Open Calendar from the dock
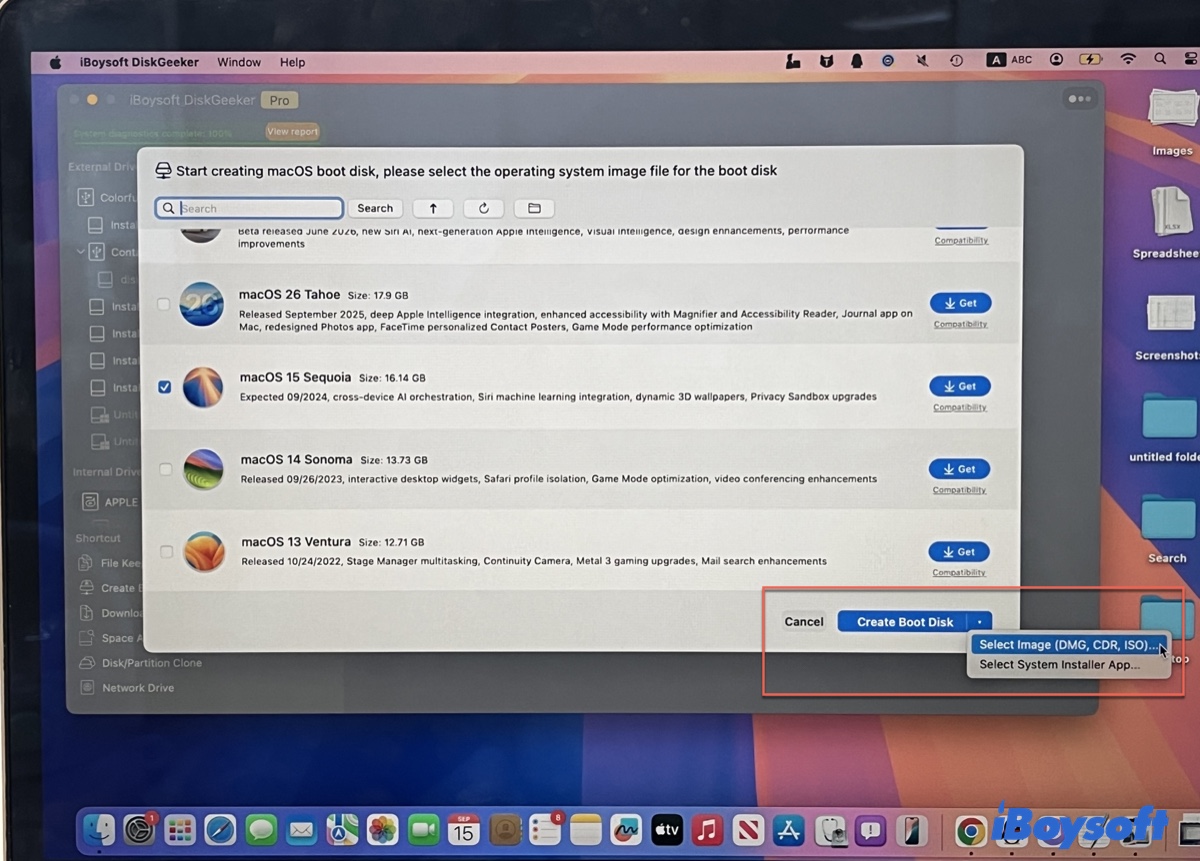Image resolution: width=1200 pixels, height=861 pixels. [464, 829]
